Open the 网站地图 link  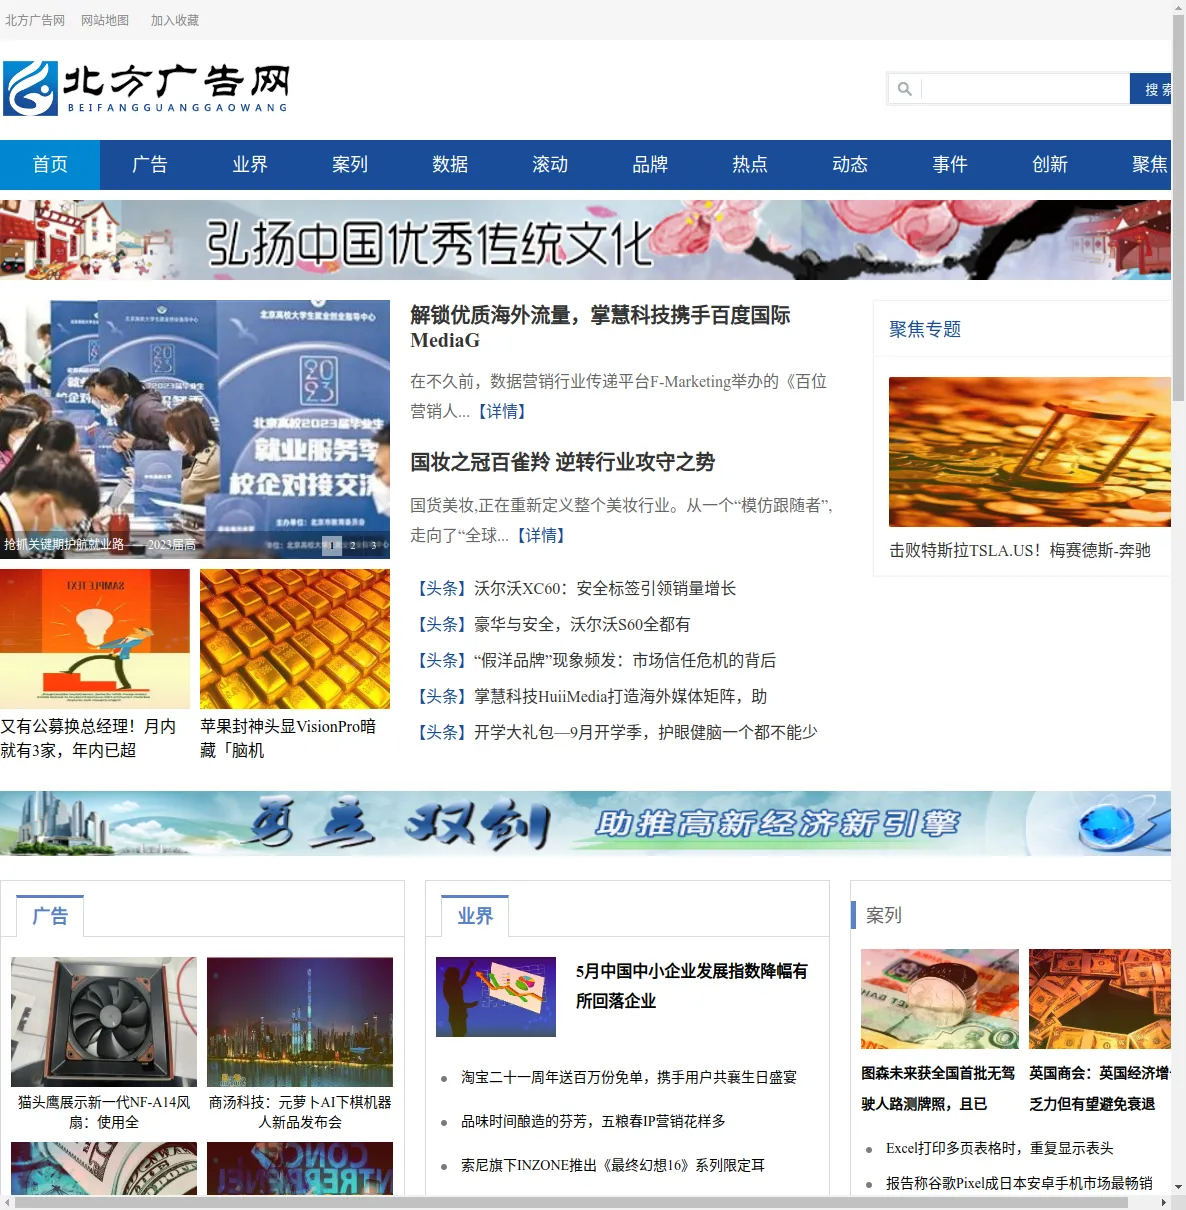(x=105, y=20)
